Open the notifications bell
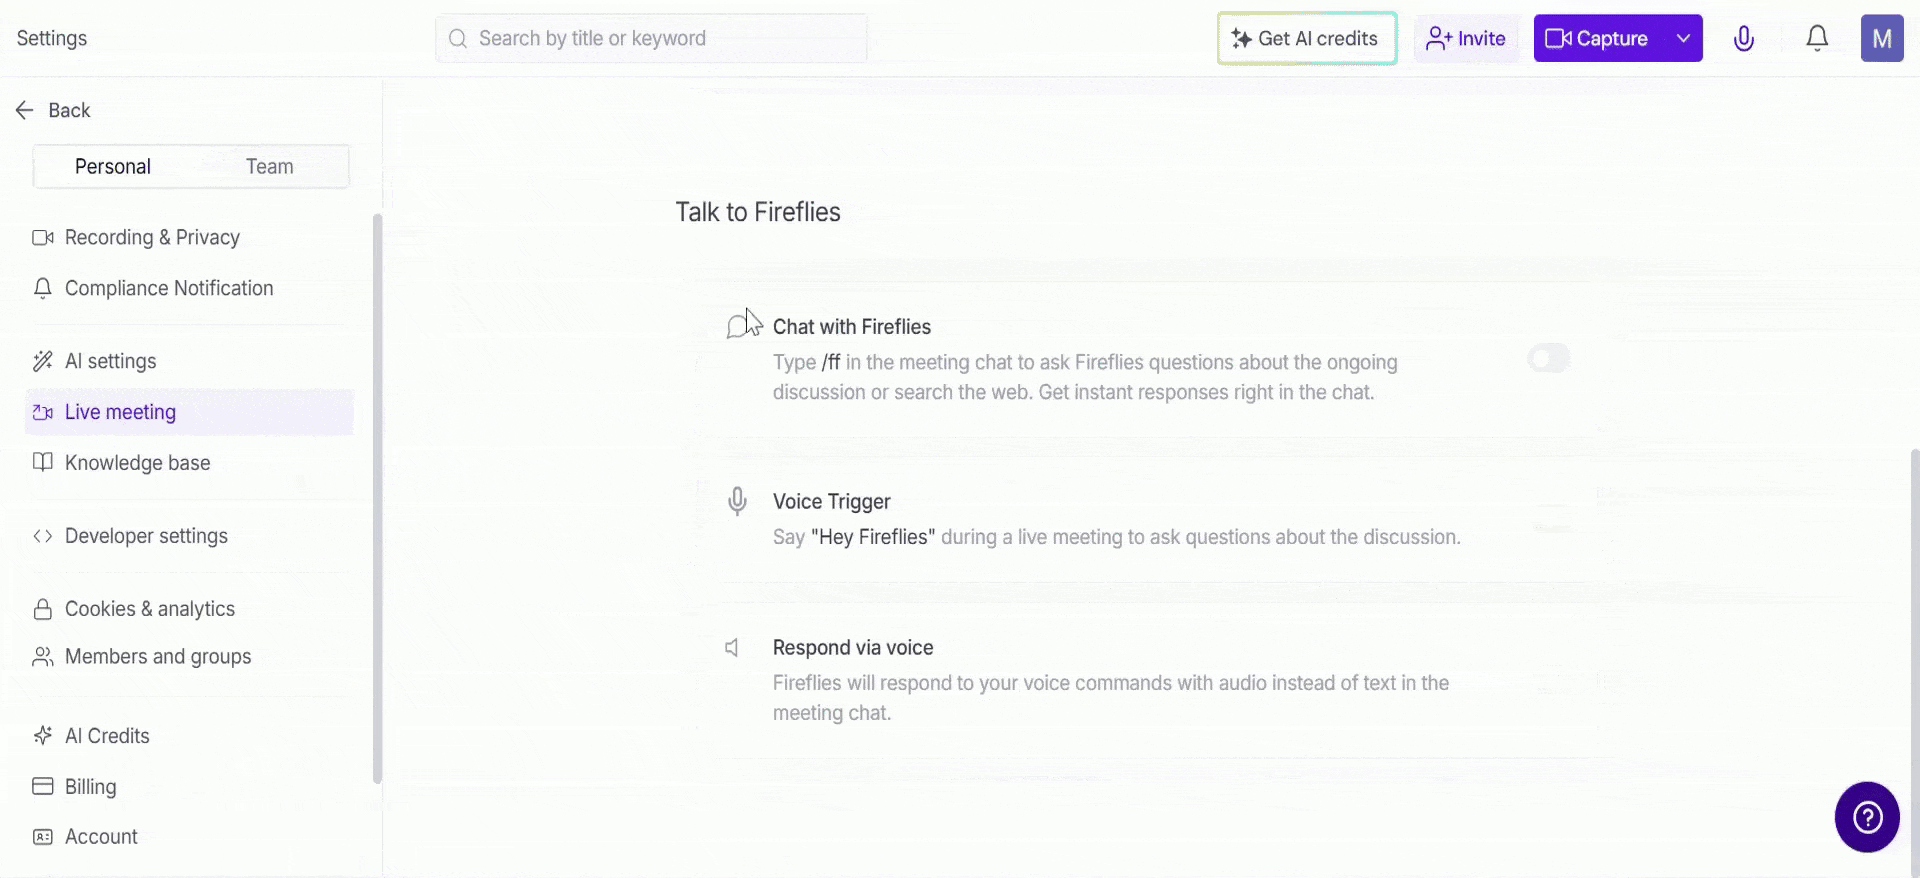Viewport: 1920px width, 878px height. click(1817, 39)
